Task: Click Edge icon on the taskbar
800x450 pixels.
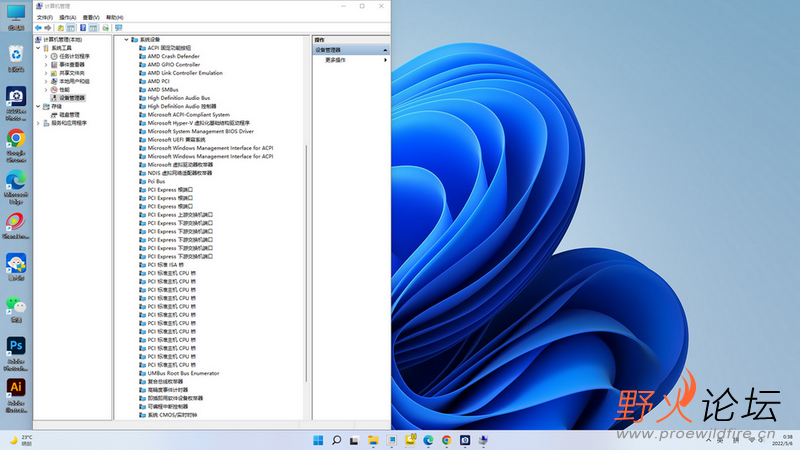Action: pos(428,440)
